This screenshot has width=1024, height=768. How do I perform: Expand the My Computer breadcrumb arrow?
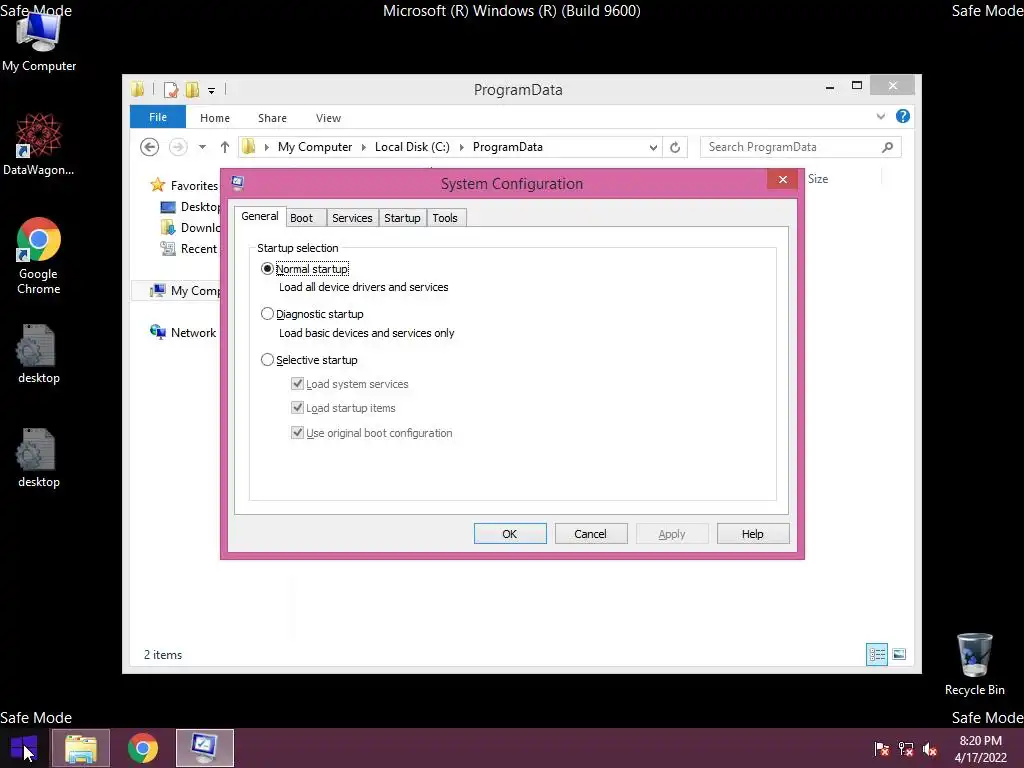364,148
